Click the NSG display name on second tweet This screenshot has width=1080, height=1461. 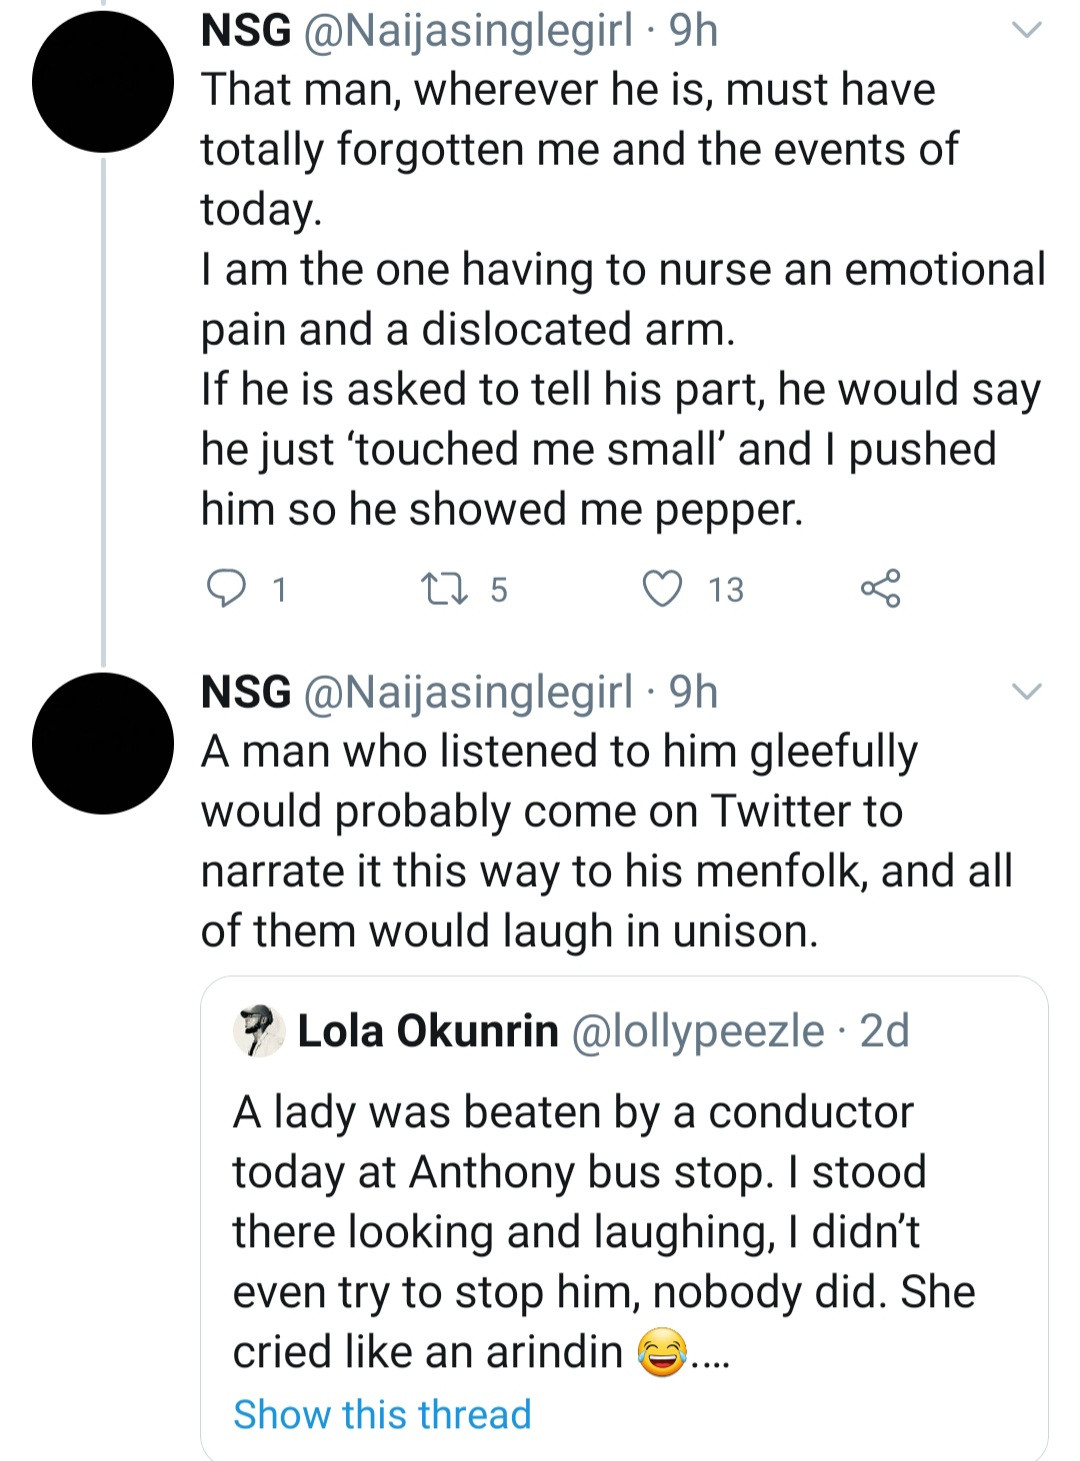[x=245, y=691]
